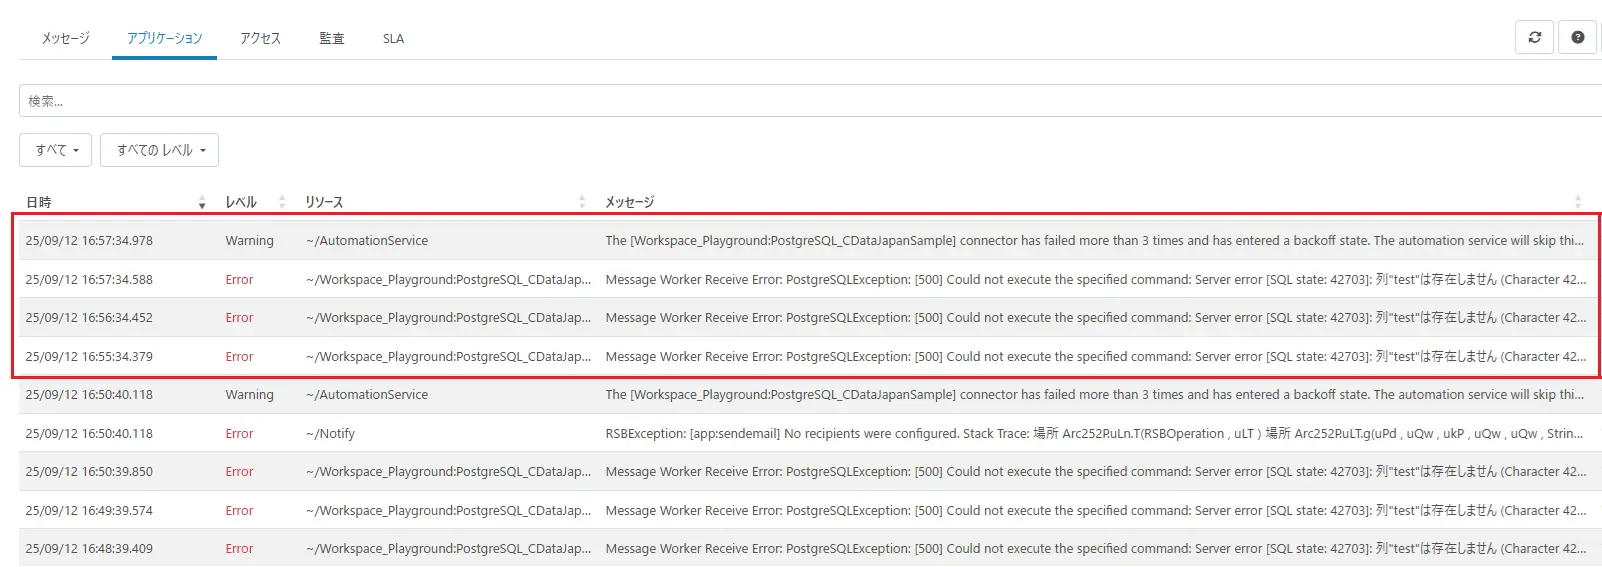Sort by 日時 column arrows
Image resolution: width=1602 pixels, height=567 pixels.
[x=202, y=202]
